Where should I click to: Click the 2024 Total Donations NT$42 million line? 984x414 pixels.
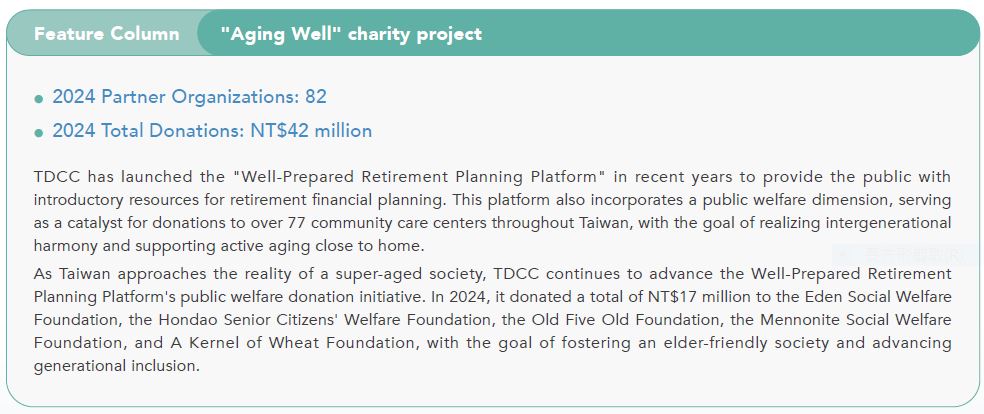click(x=212, y=130)
